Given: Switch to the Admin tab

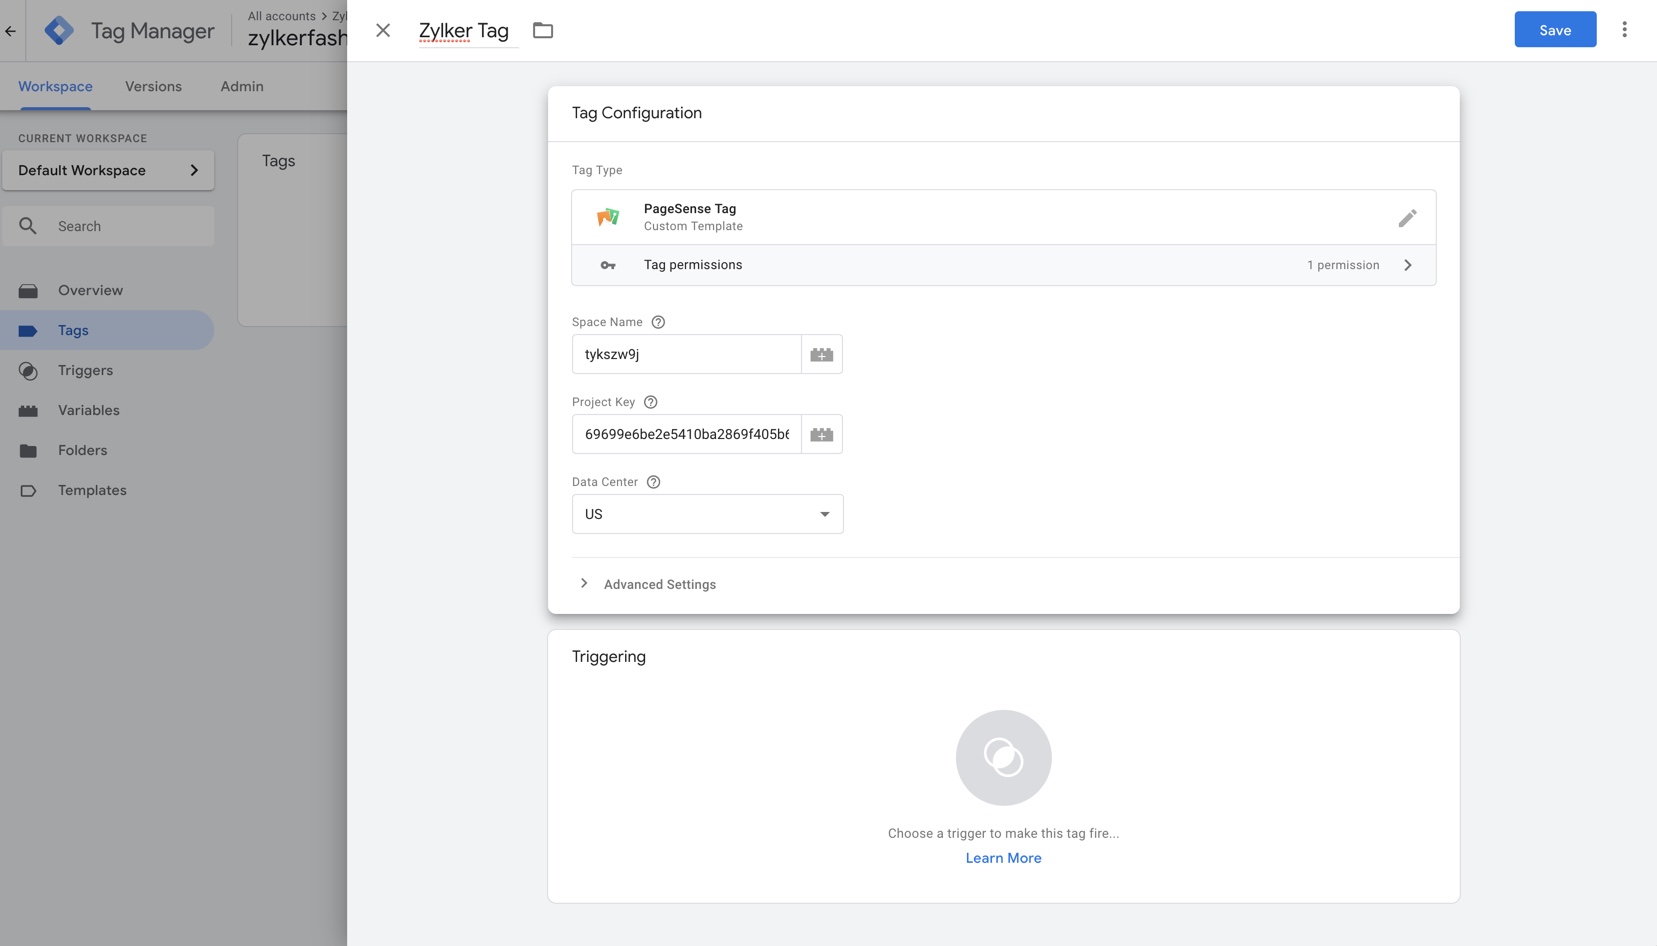Looking at the screenshot, I should click(242, 86).
